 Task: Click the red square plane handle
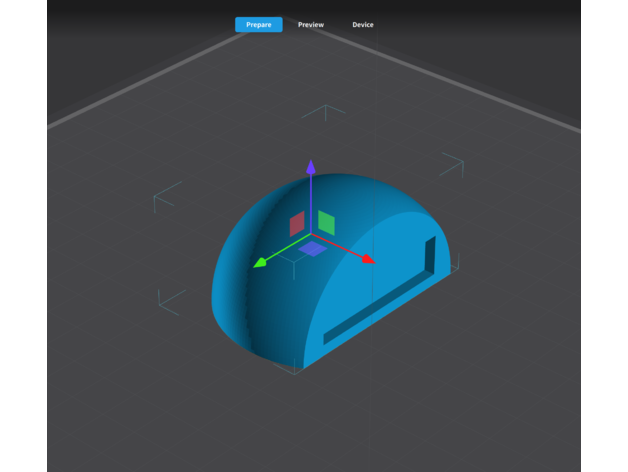coord(297,223)
